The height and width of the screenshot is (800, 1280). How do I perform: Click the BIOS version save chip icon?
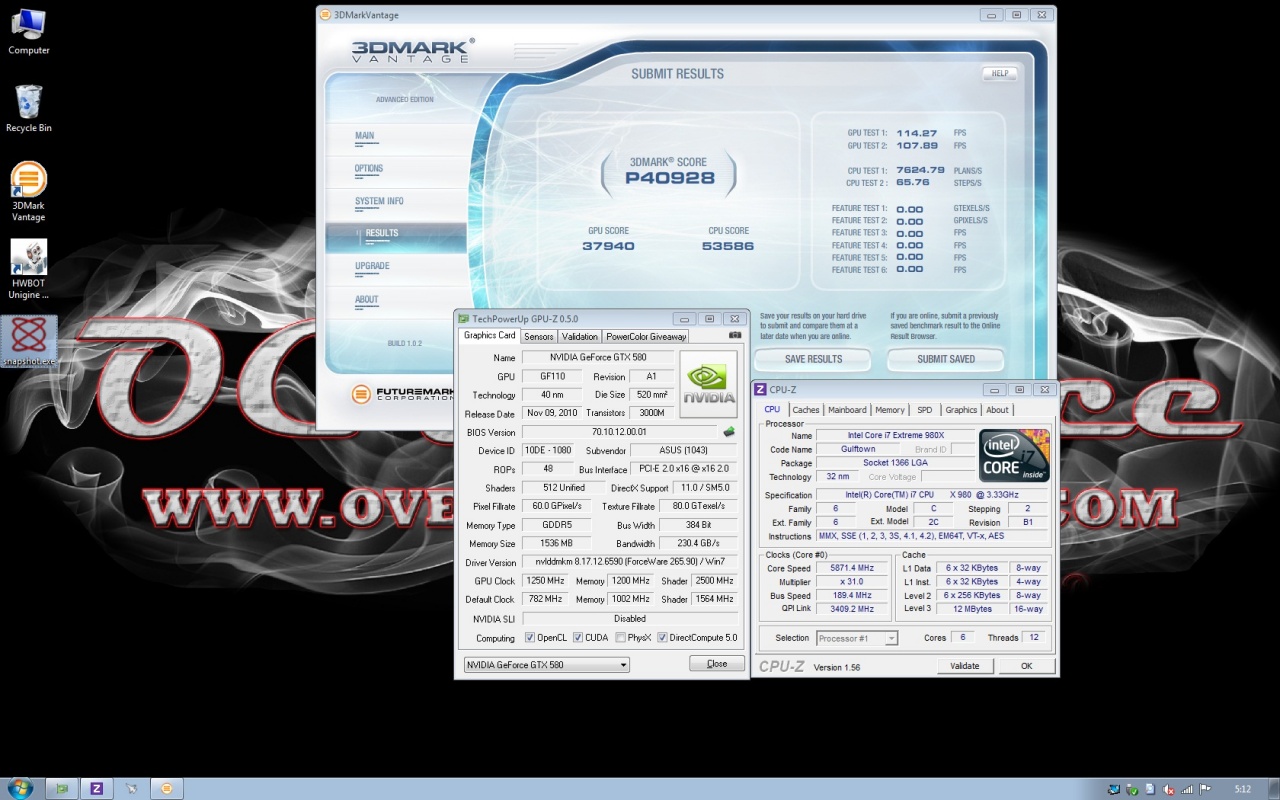pos(729,432)
